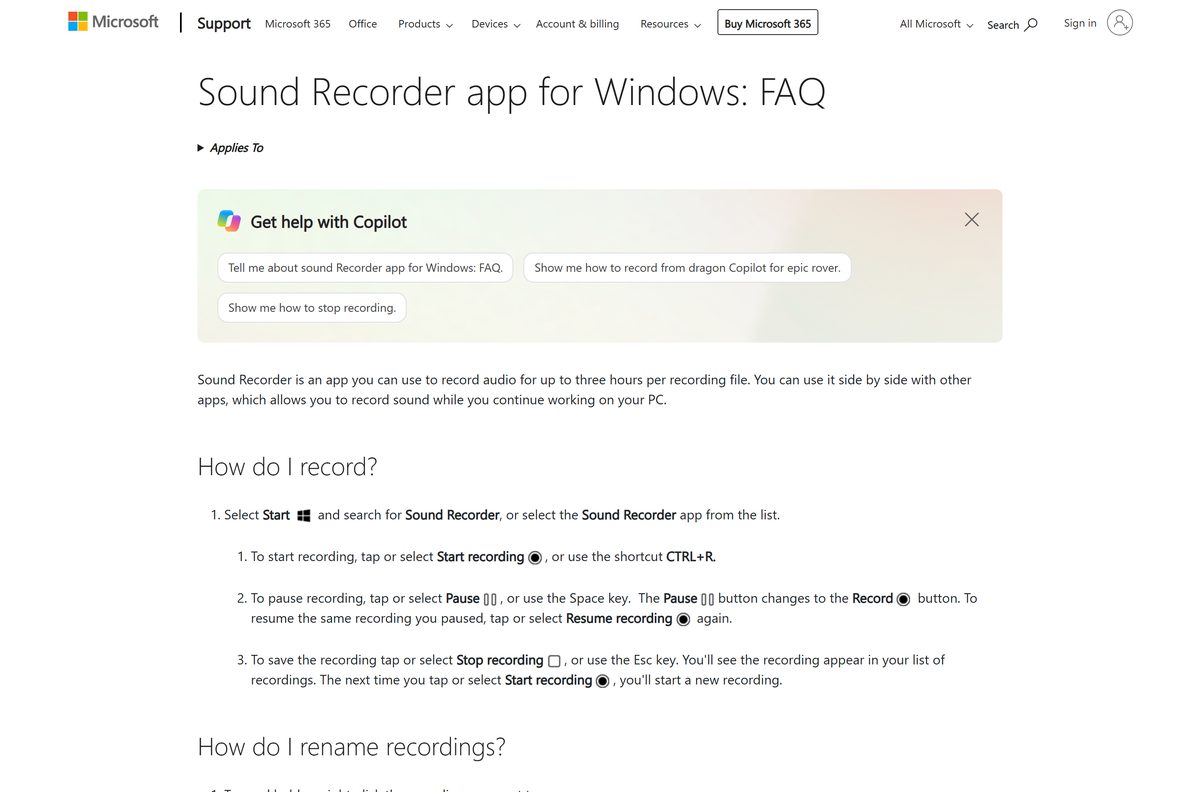The image size is (1200, 792).
Task: Click the Resume recording circle icon
Action: tap(683, 619)
